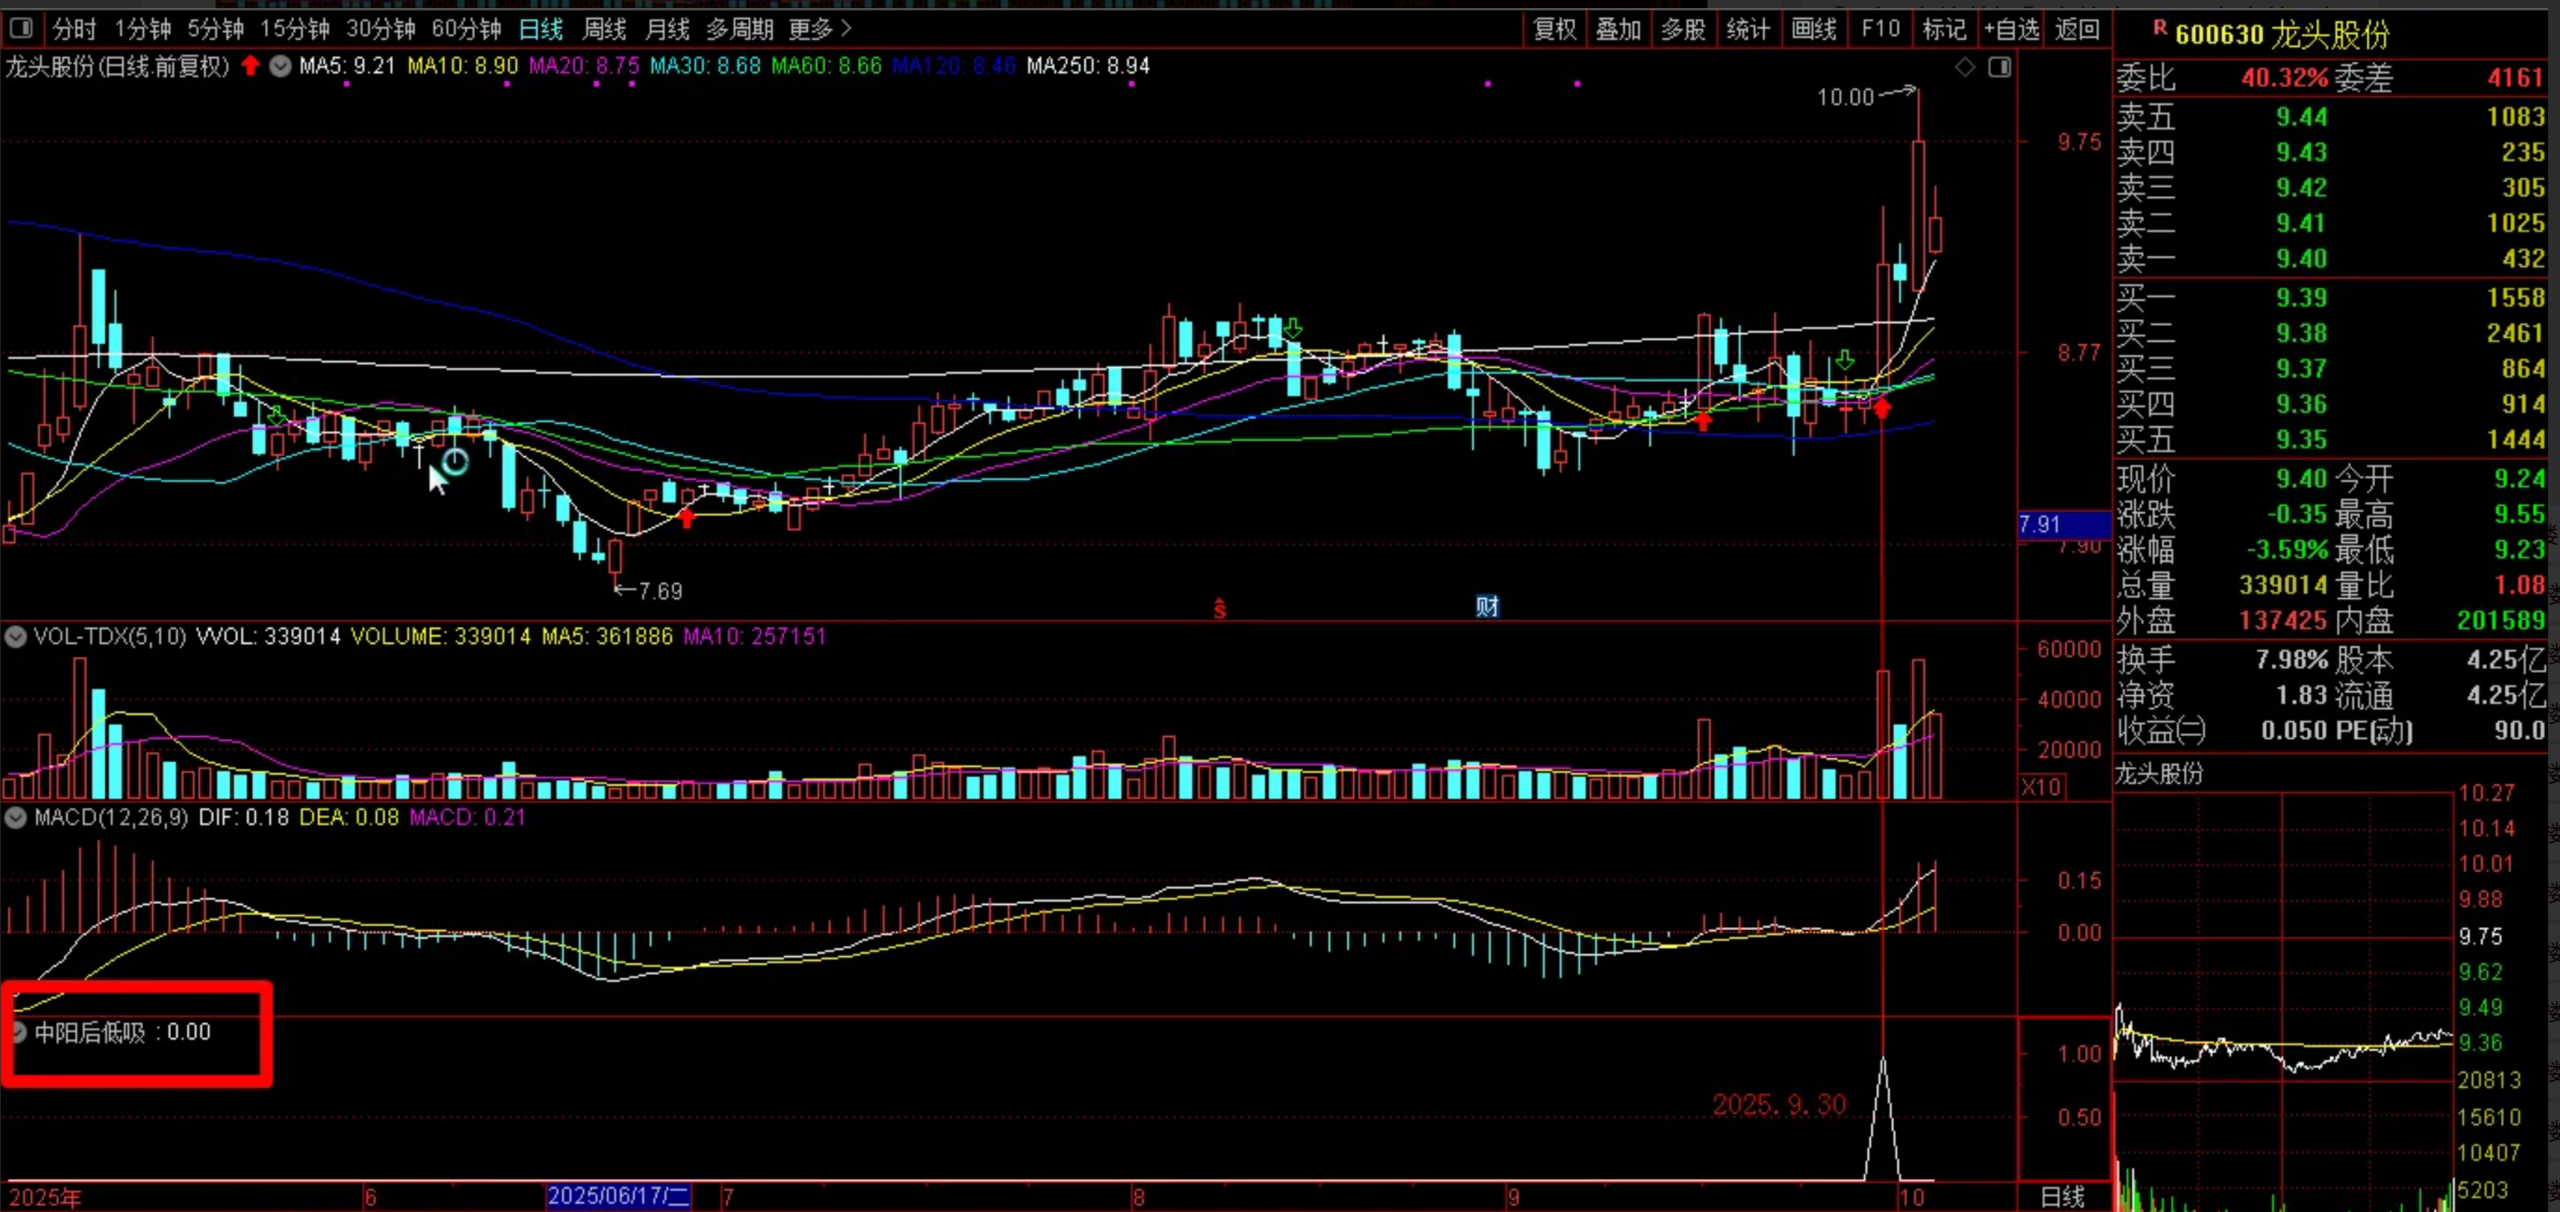This screenshot has width=2560, height=1212.
Task: Click the F10 company info button
Action: coord(1880,29)
